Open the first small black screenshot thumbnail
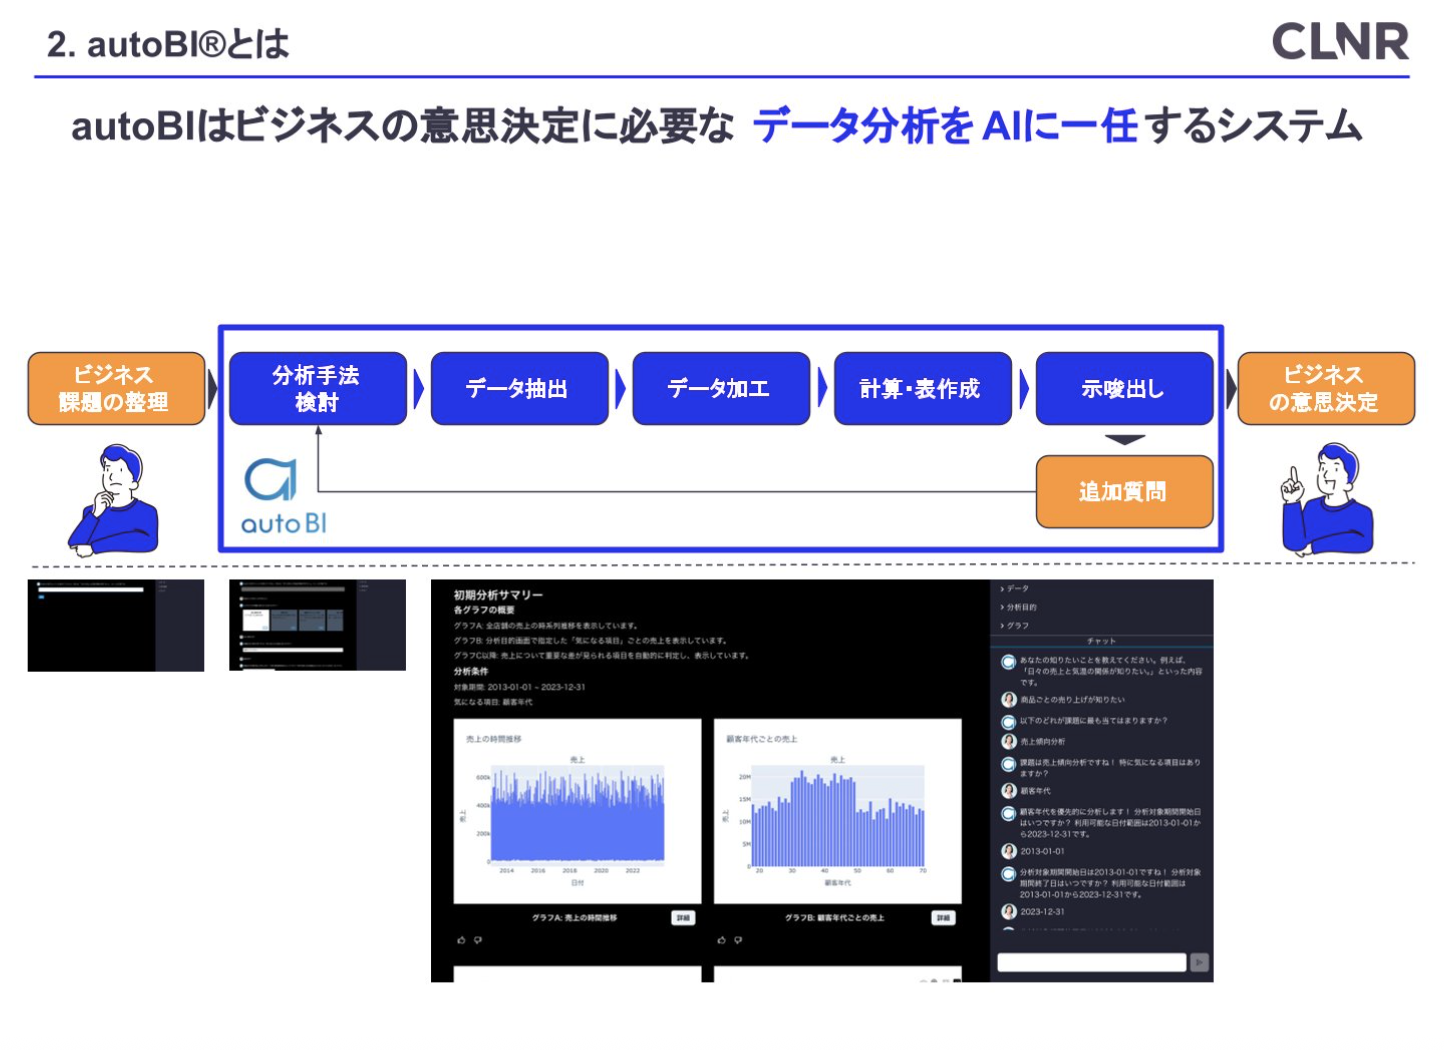This screenshot has height=1050, width=1444. 116,625
